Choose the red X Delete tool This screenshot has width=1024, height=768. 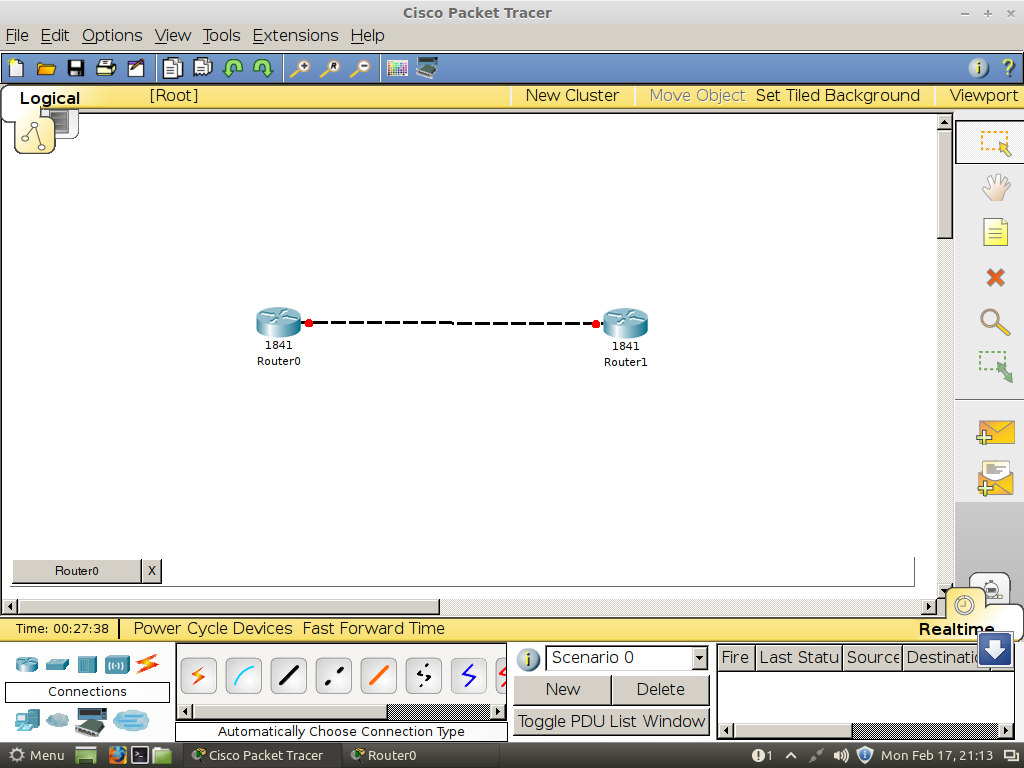[x=995, y=278]
